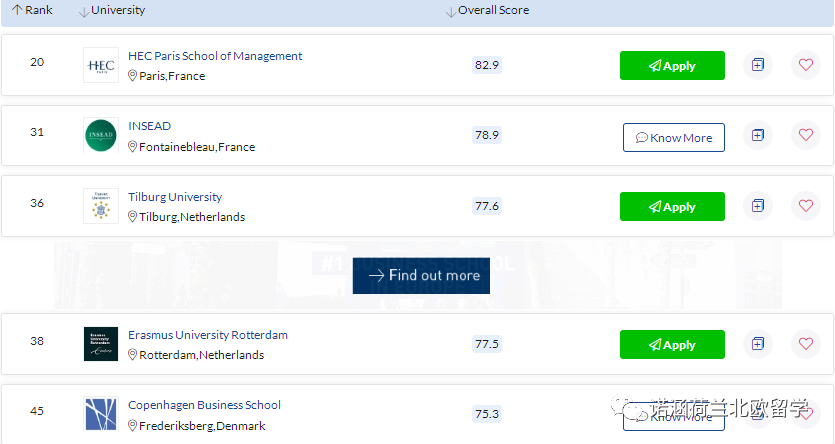Click the Find out more banner
The height and width of the screenshot is (444, 835).
coord(421,275)
